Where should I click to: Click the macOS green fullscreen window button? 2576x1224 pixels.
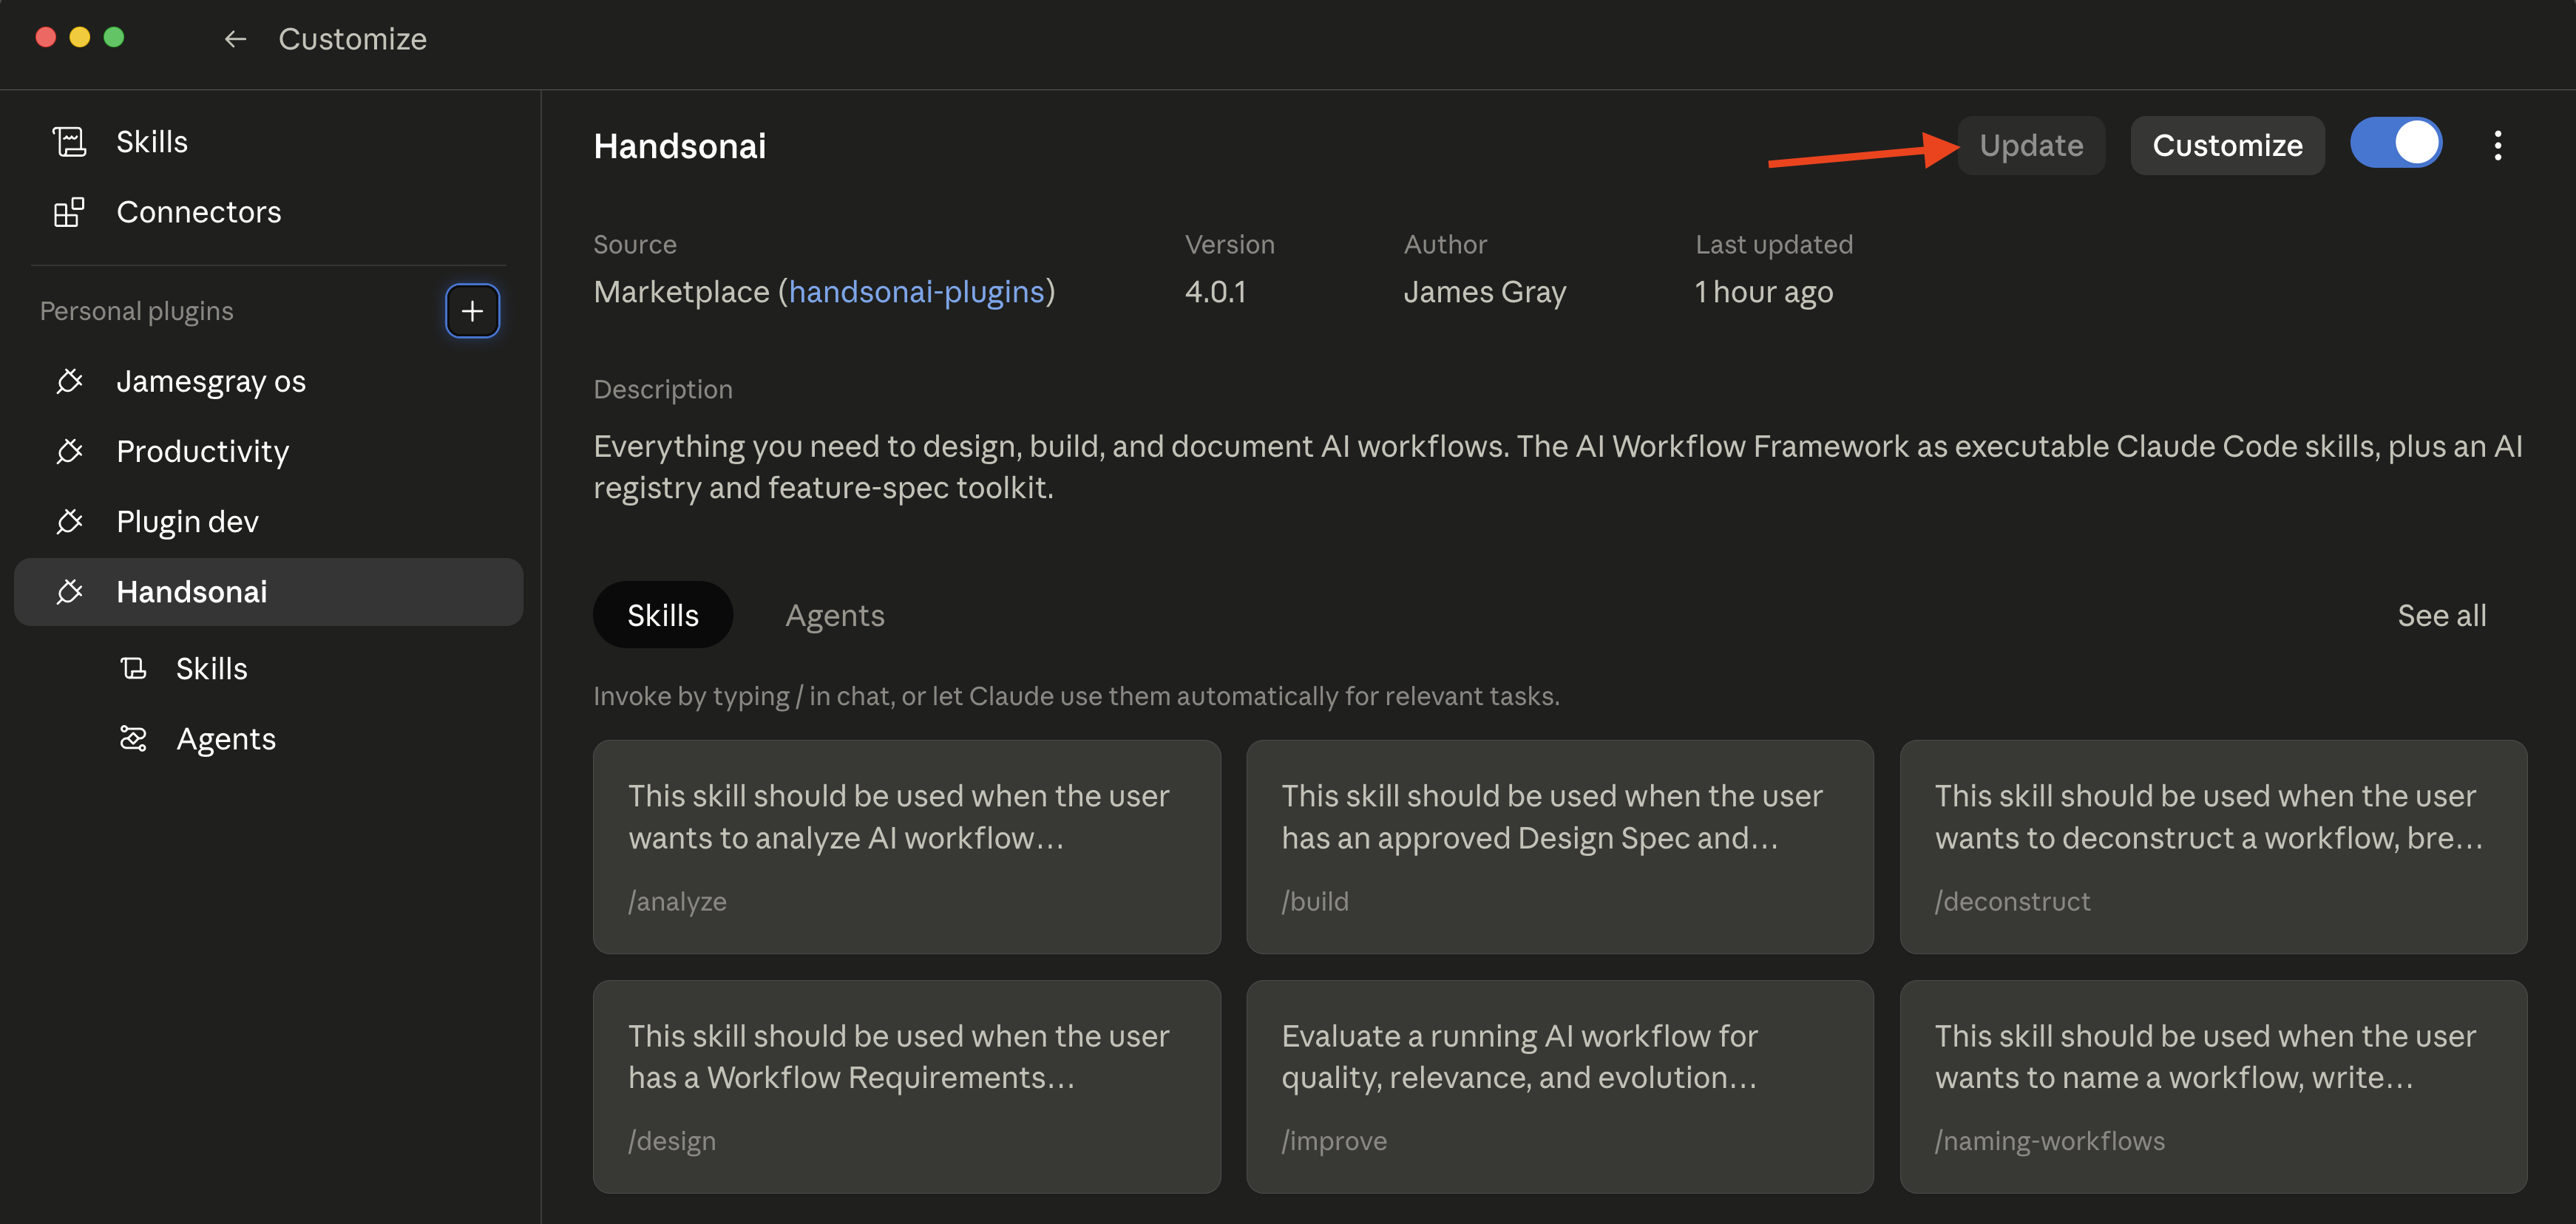[x=114, y=37]
